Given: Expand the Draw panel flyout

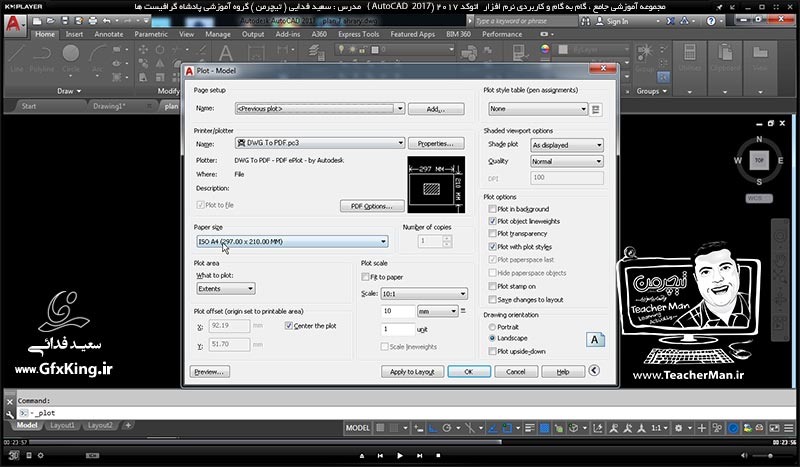Looking at the screenshot, I should pos(69,91).
